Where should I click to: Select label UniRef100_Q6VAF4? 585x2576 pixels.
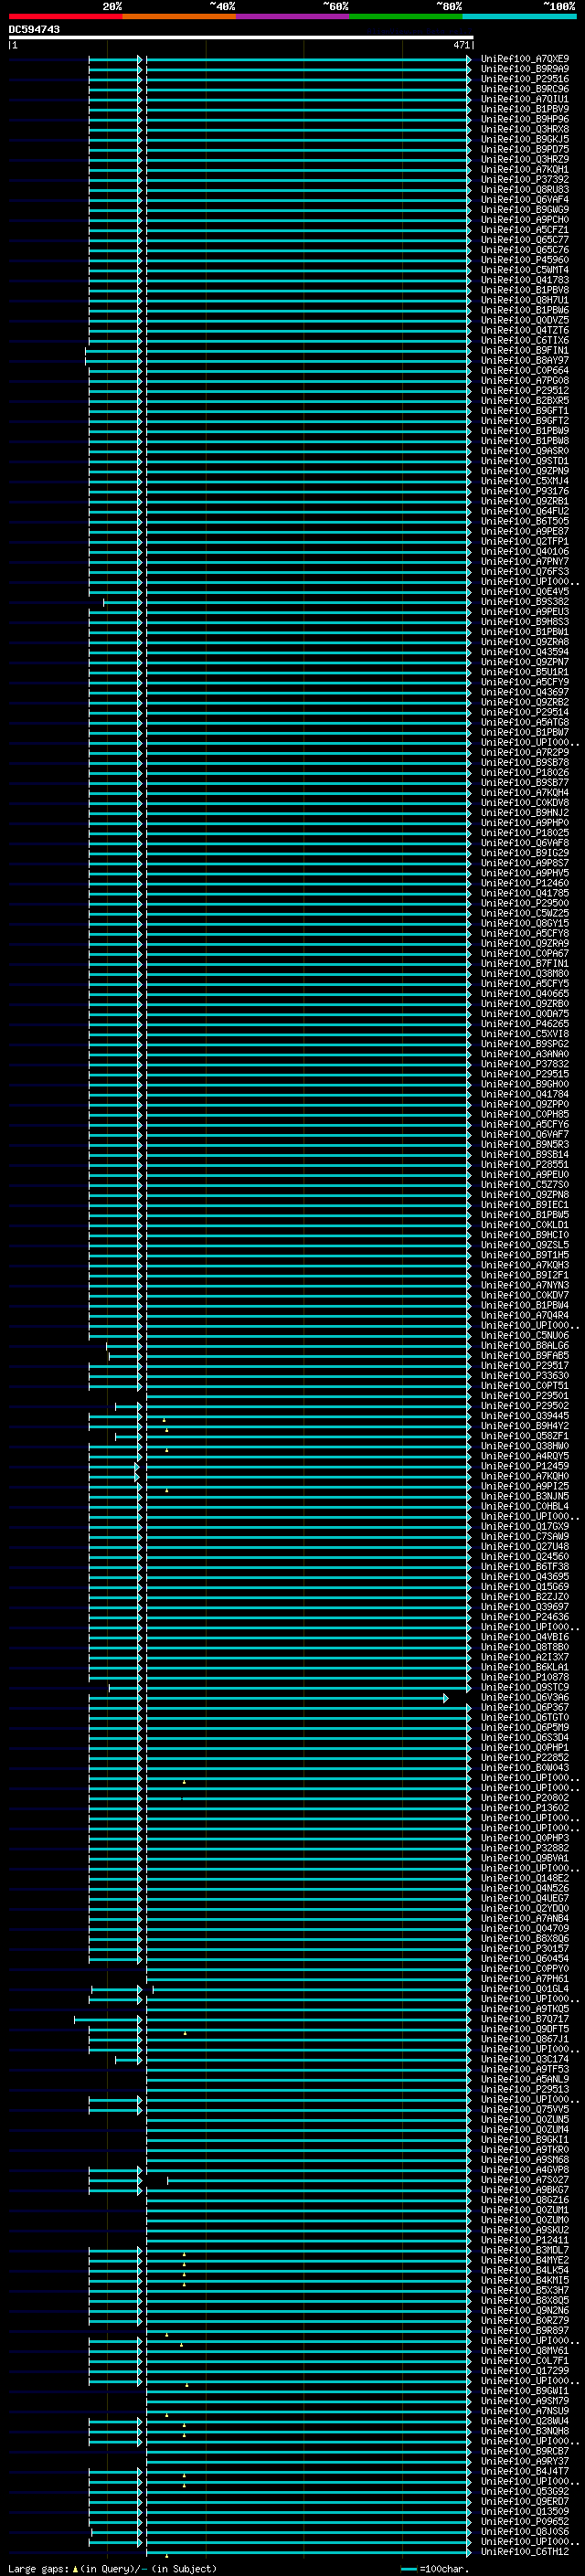(x=525, y=200)
